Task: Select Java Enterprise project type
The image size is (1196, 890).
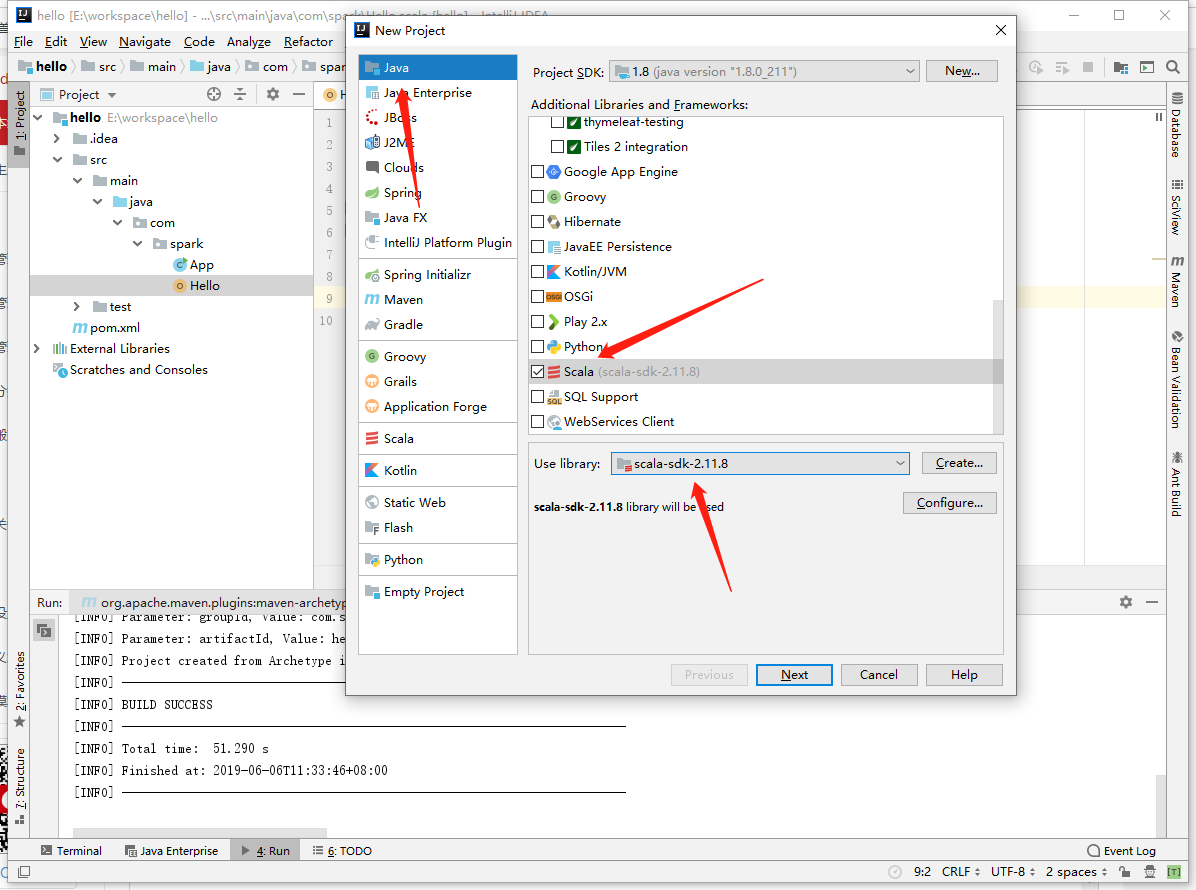Action: pyautogui.click(x=438, y=92)
